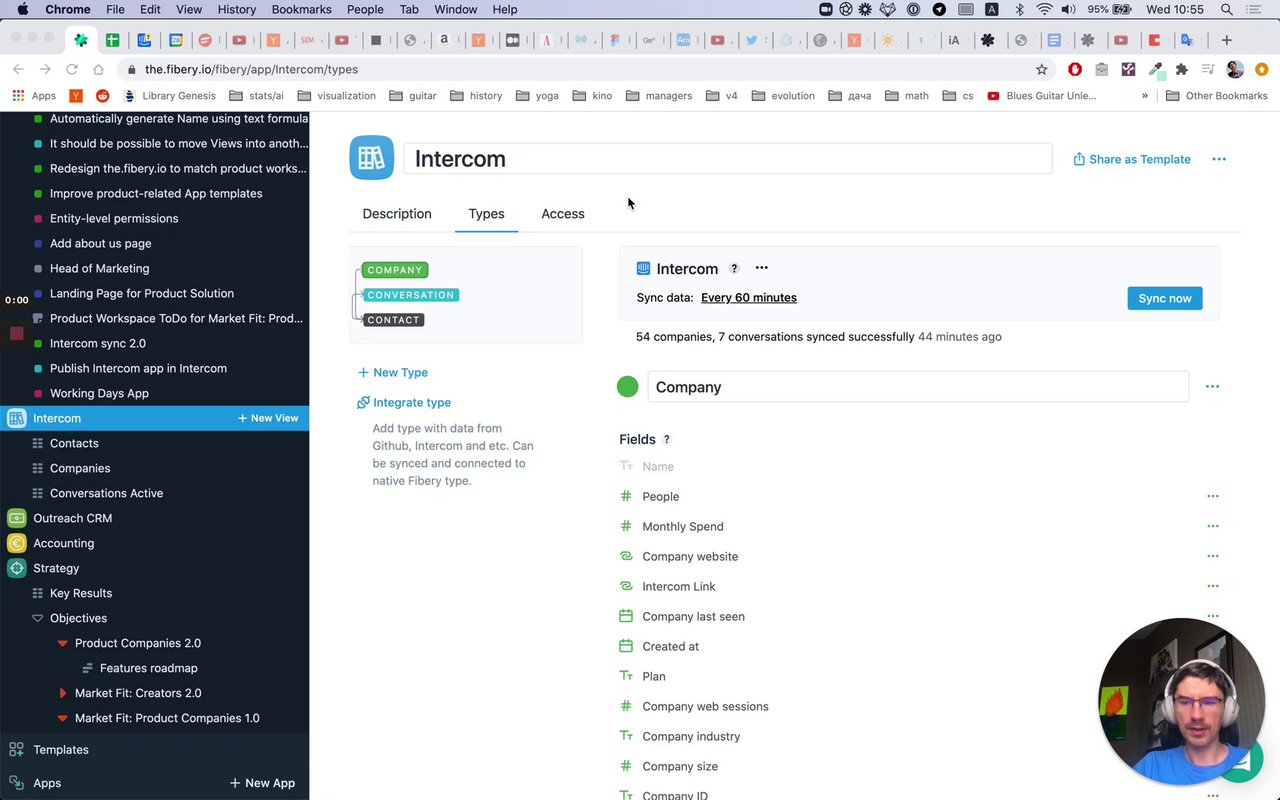This screenshot has width=1280, height=800.
Task: Click the Company type name input field
Action: pyautogui.click(x=918, y=387)
